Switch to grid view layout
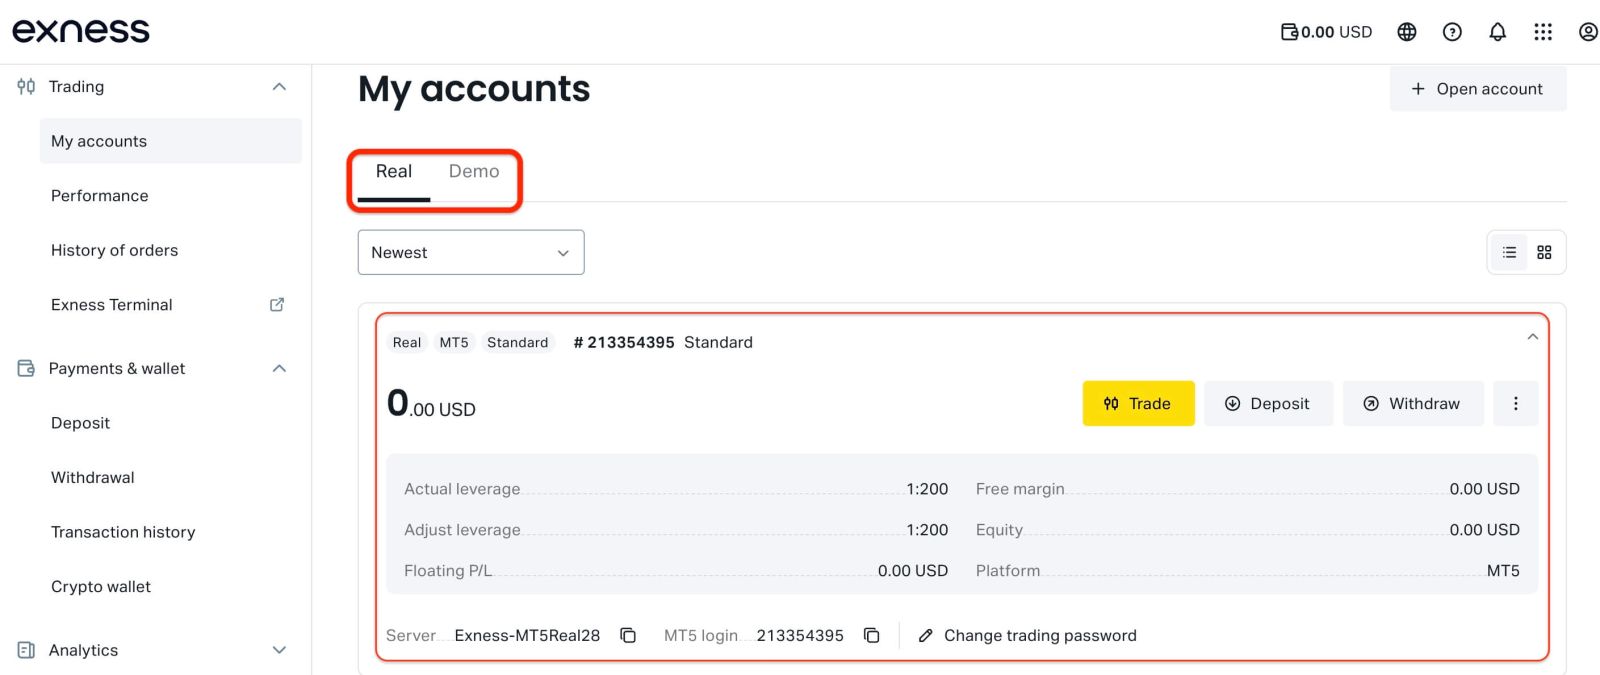 pyautogui.click(x=1544, y=253)
